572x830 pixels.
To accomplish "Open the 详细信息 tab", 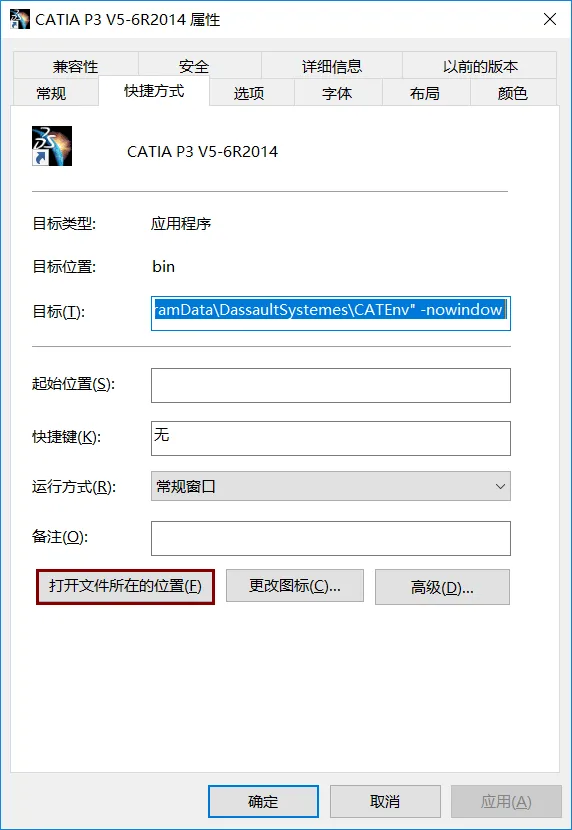I will click(x=332, y=66).
